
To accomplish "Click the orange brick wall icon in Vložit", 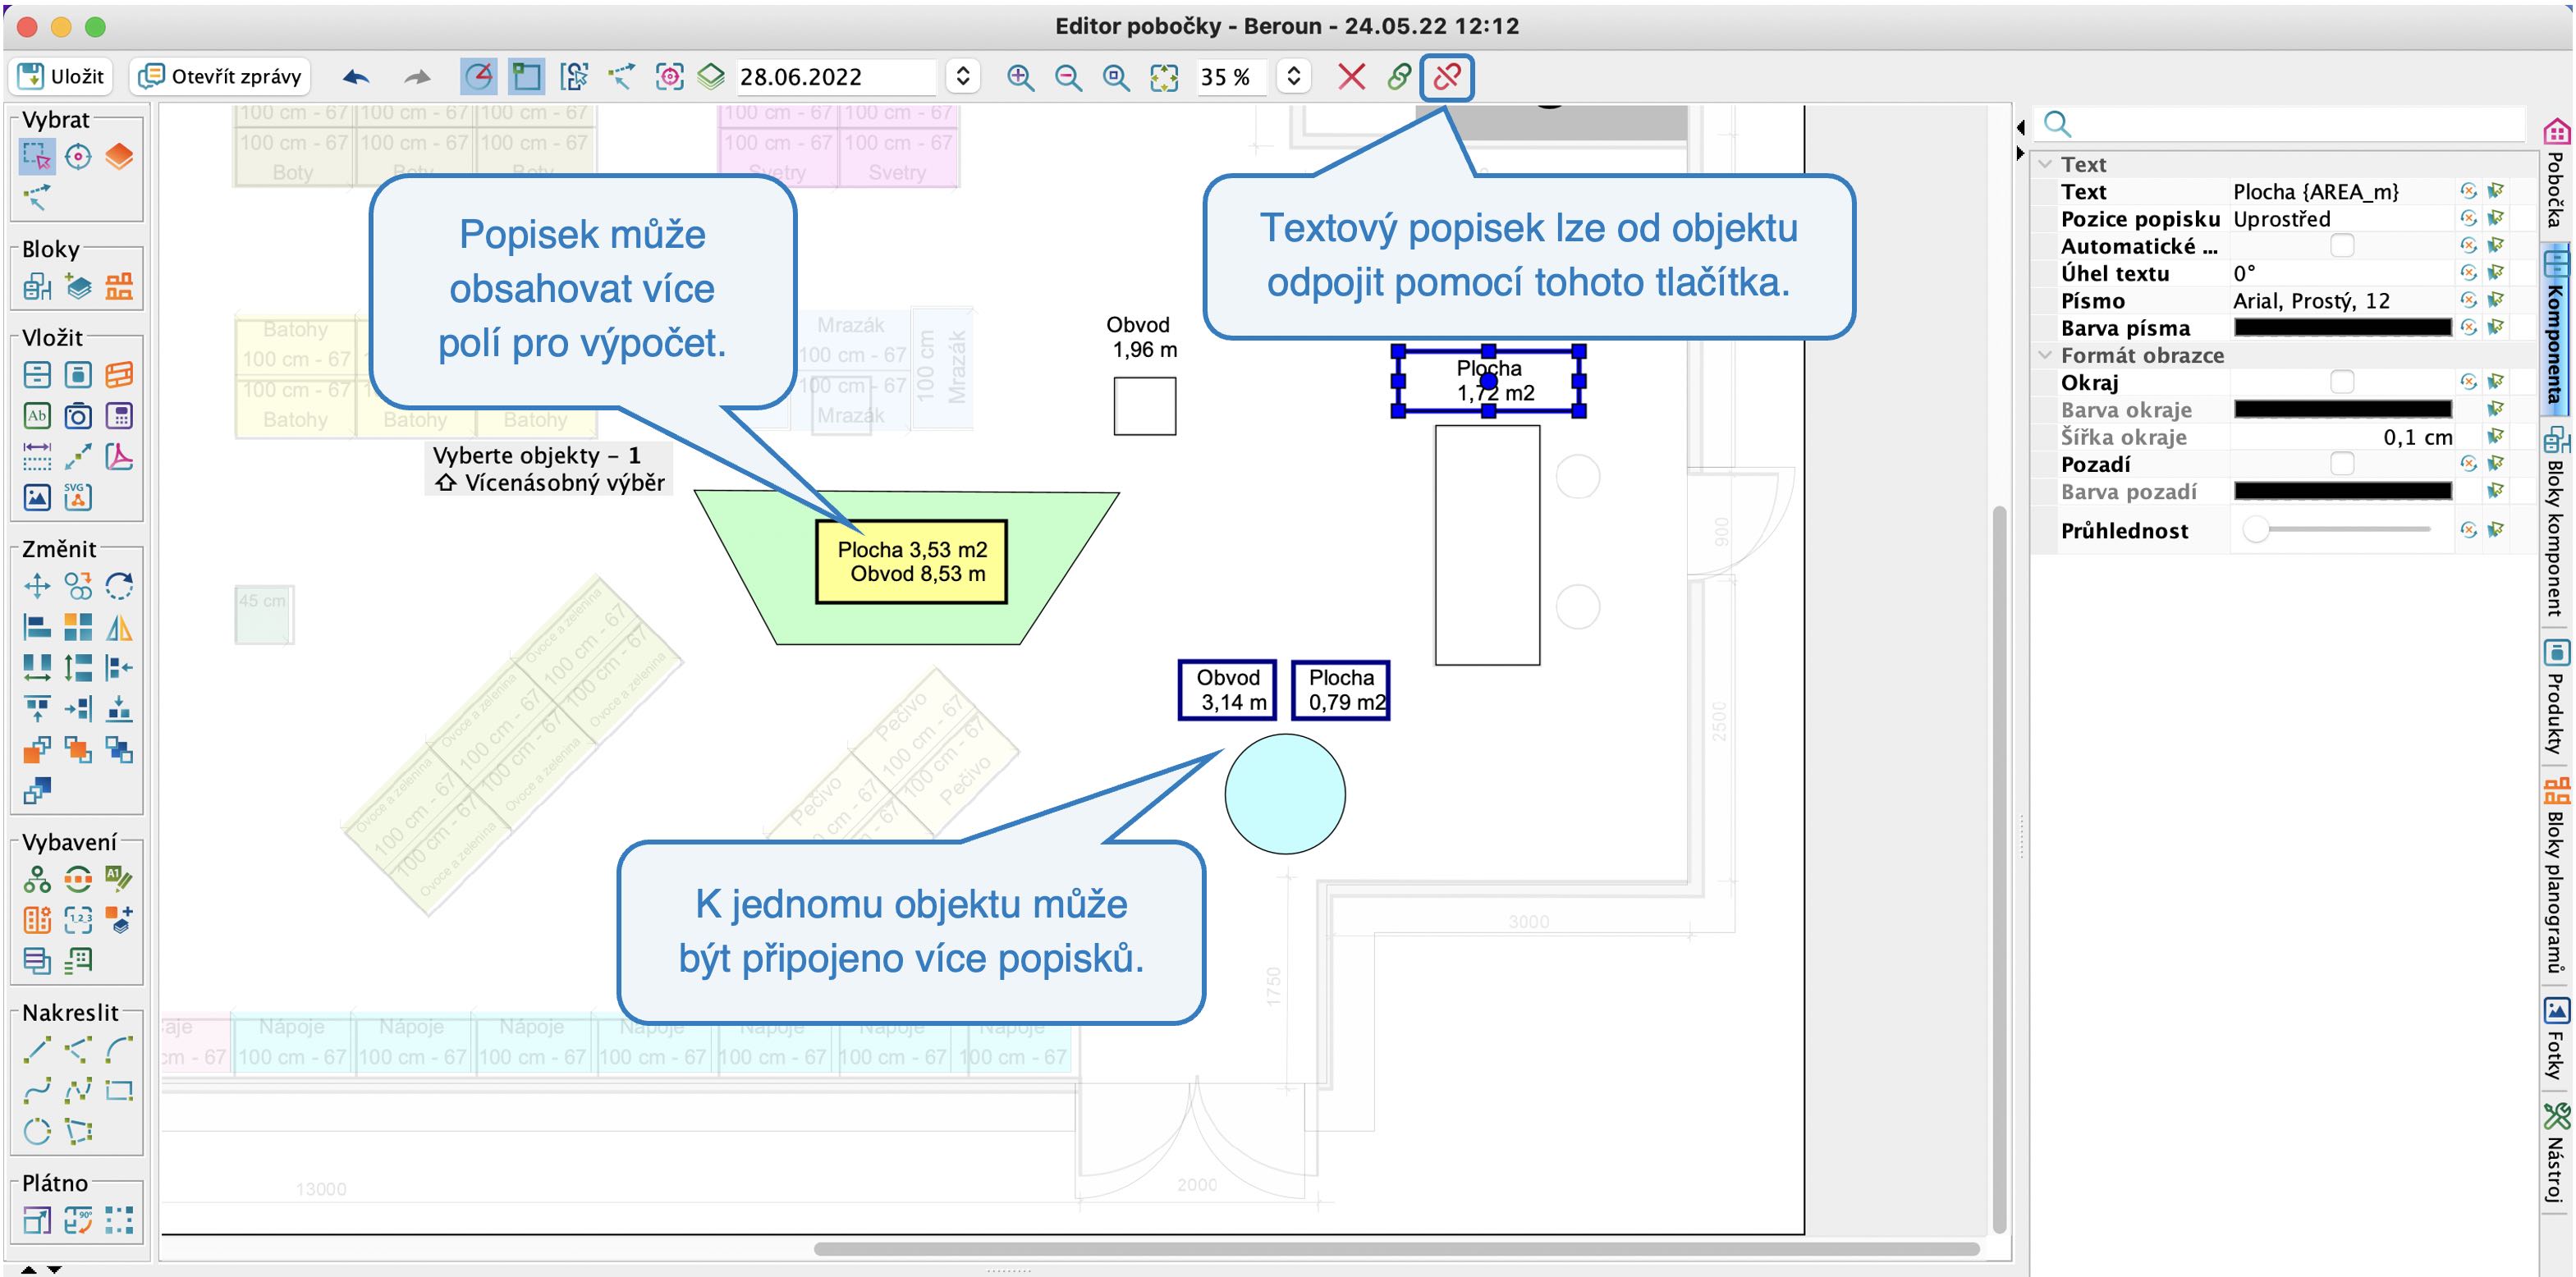I will coord(119,374).
